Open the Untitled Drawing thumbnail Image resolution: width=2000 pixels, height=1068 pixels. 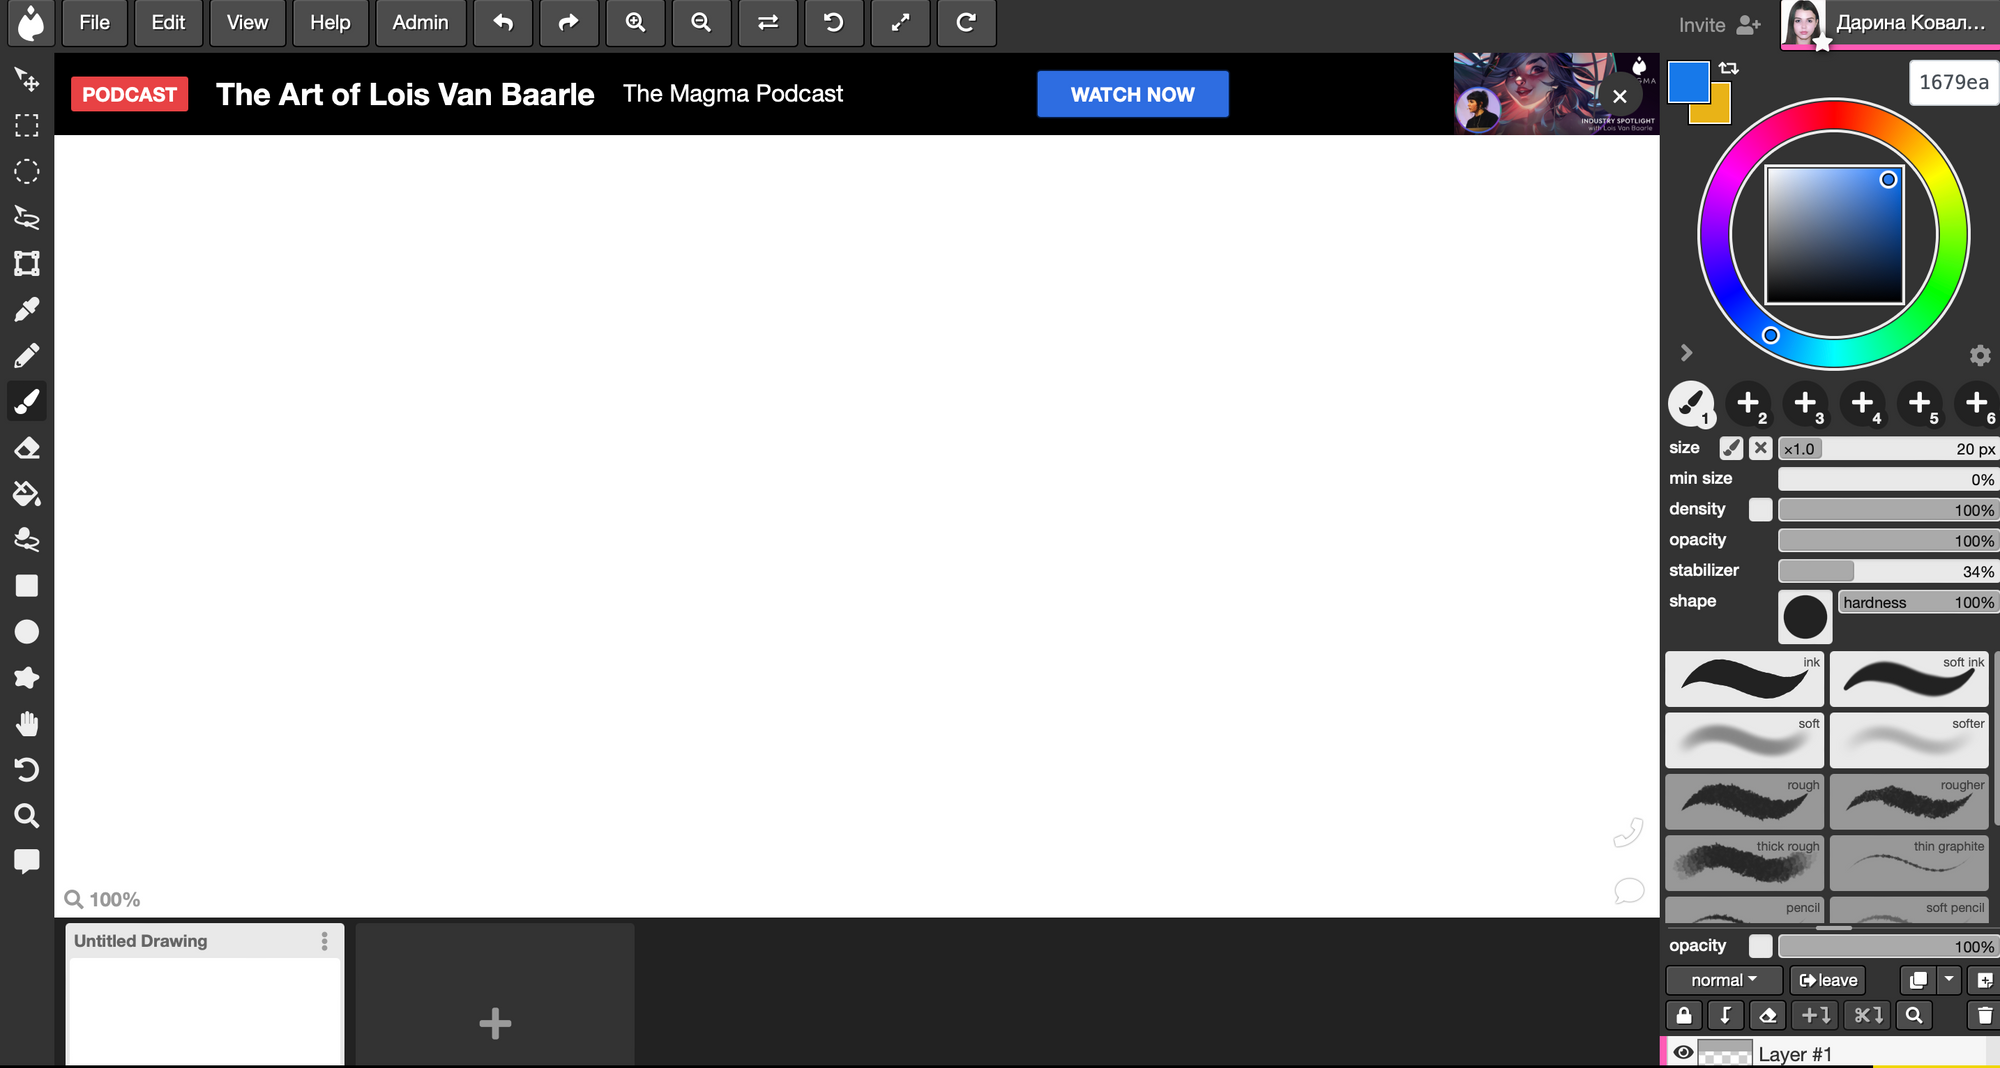205,1012
